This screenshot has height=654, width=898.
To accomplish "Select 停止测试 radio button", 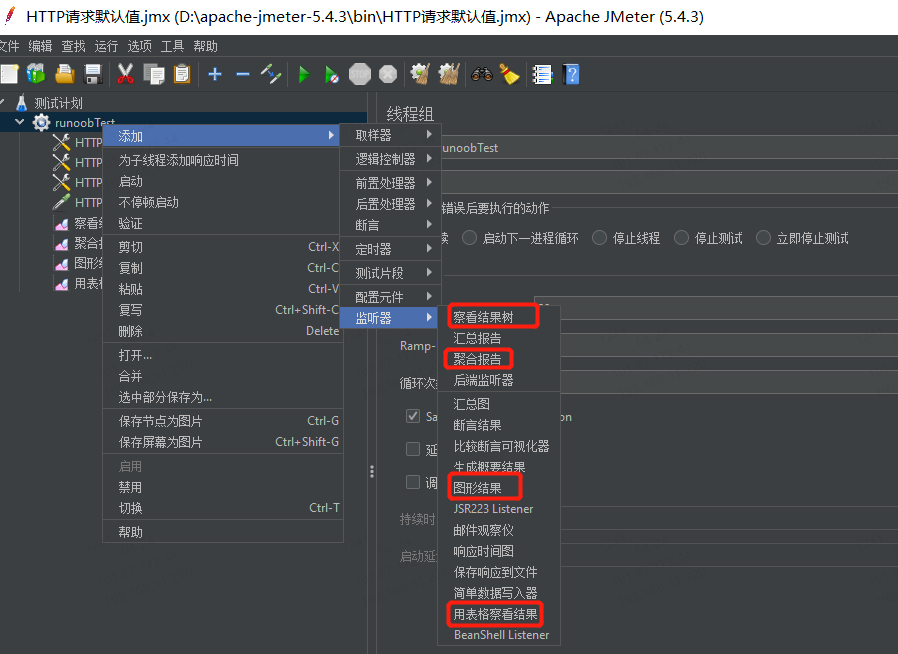I will coord(682,238).
